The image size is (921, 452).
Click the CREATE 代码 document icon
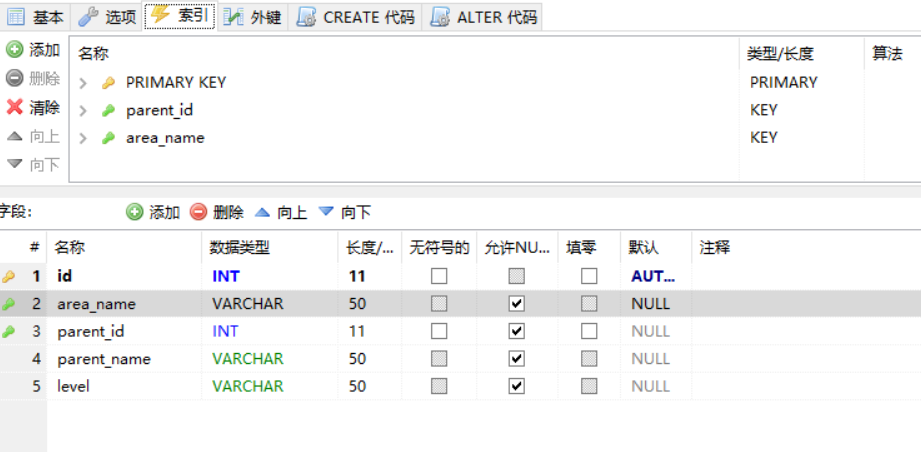coord(306,17)
